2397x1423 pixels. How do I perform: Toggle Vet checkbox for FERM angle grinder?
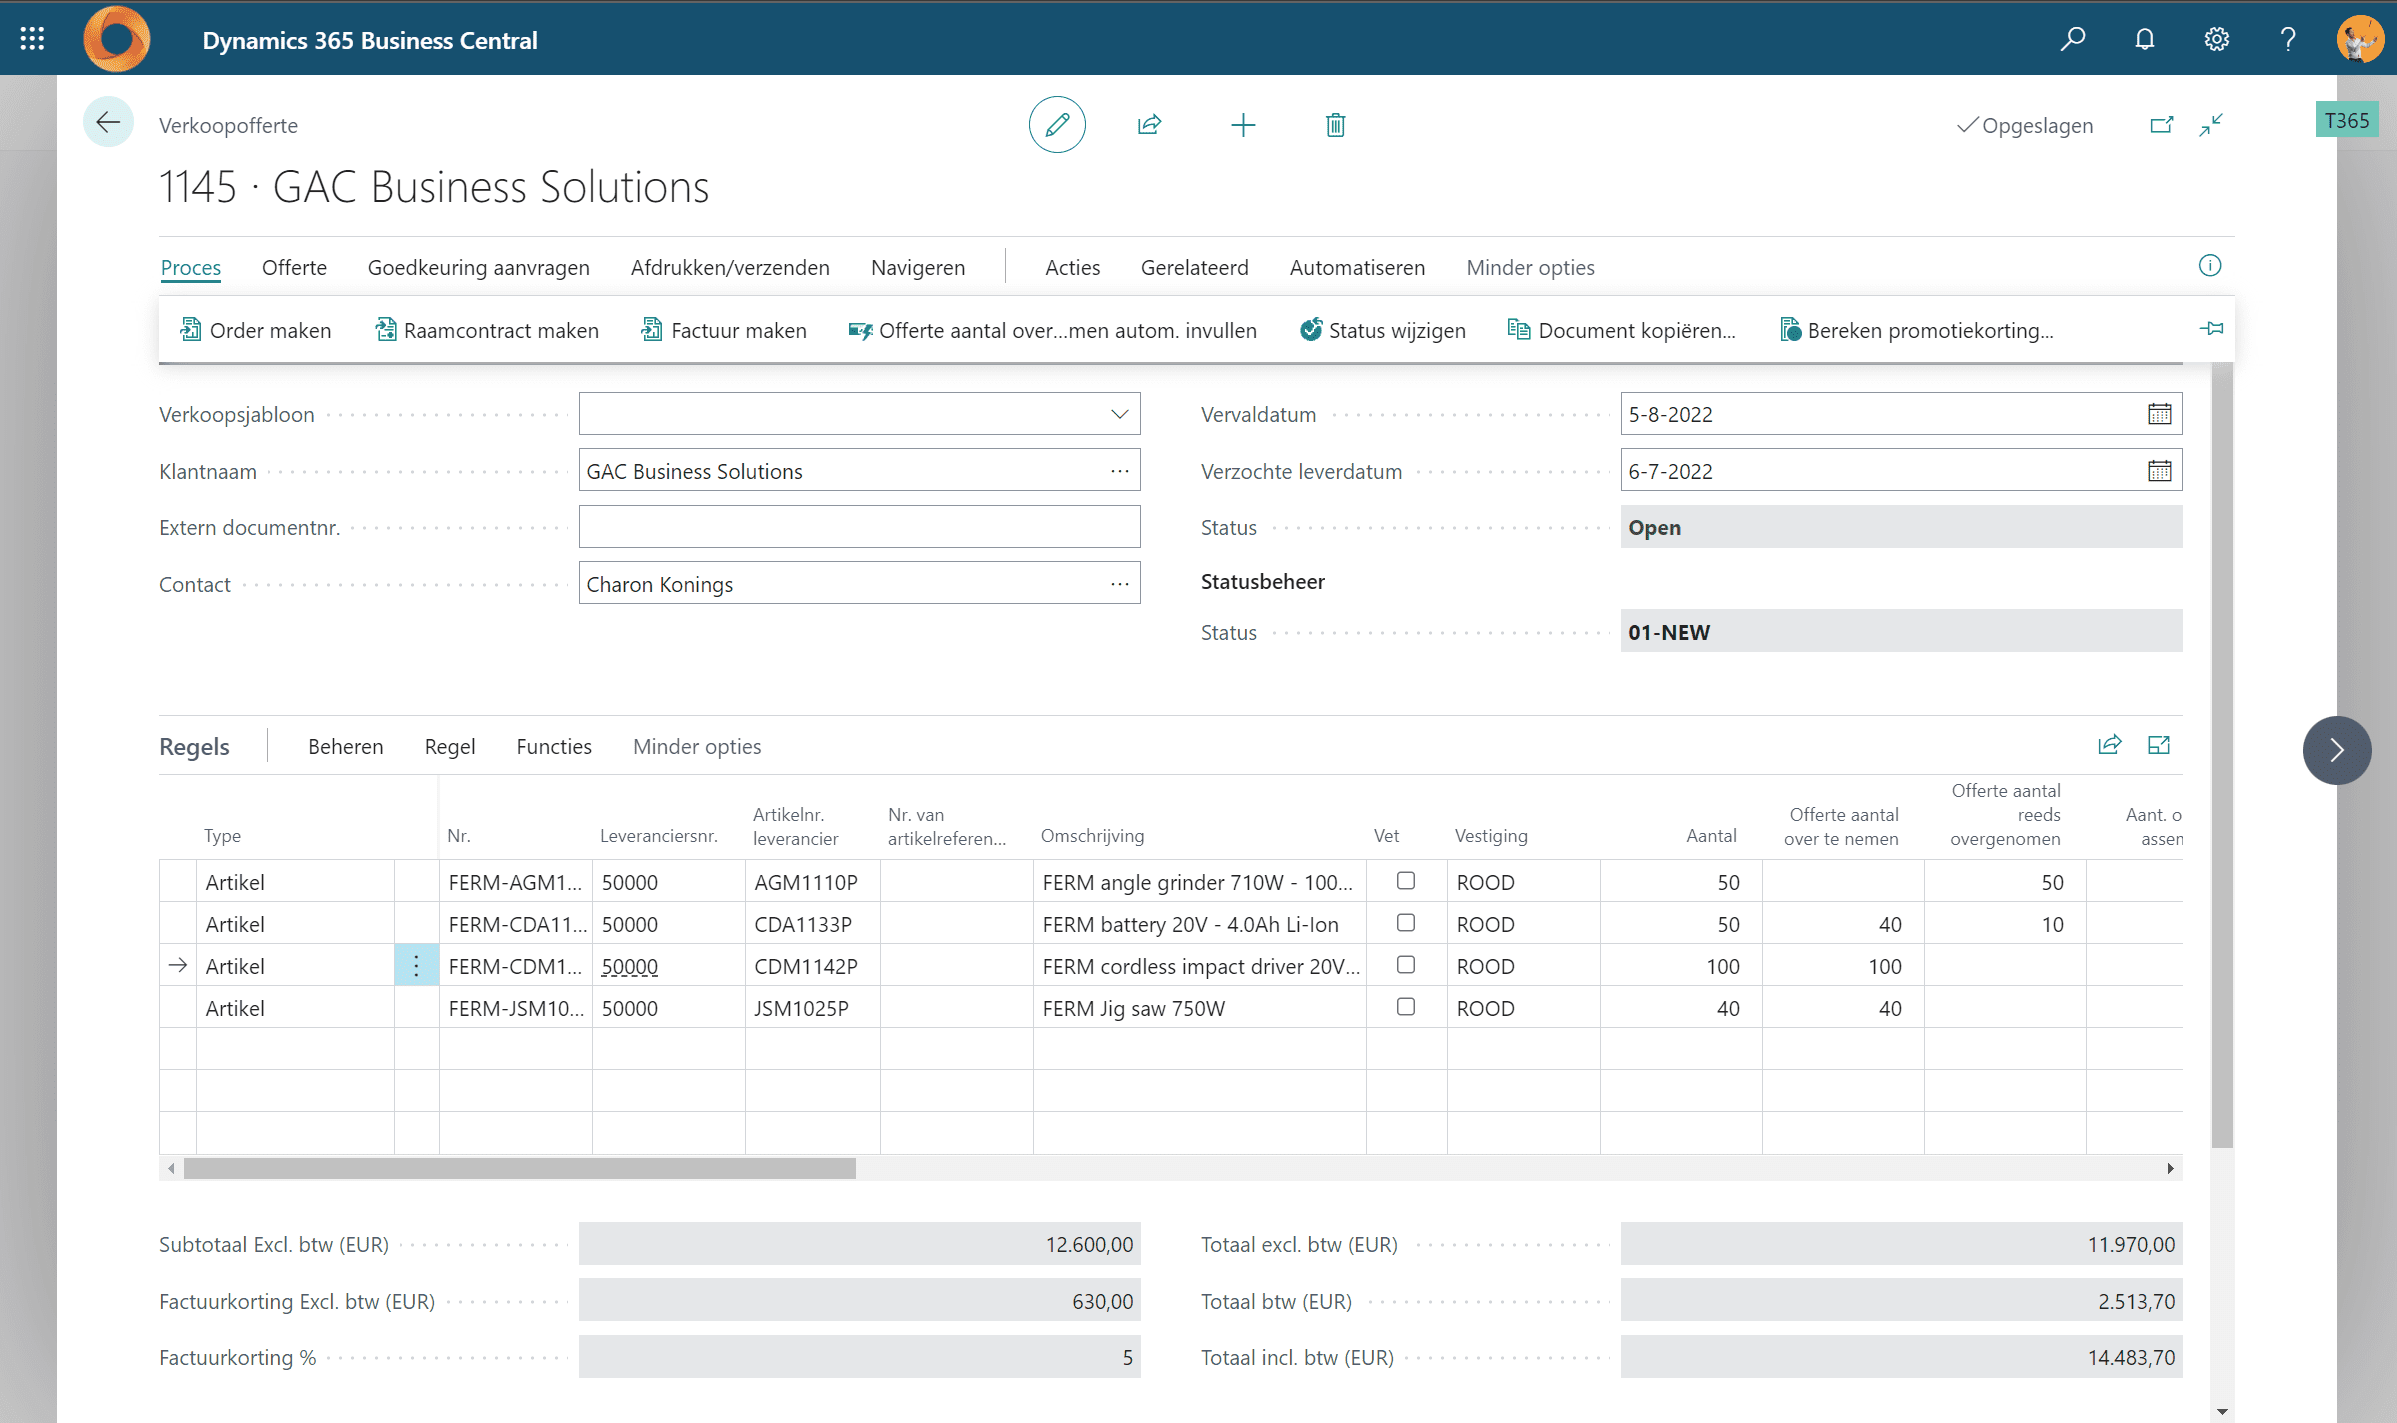coord(1405,881)
